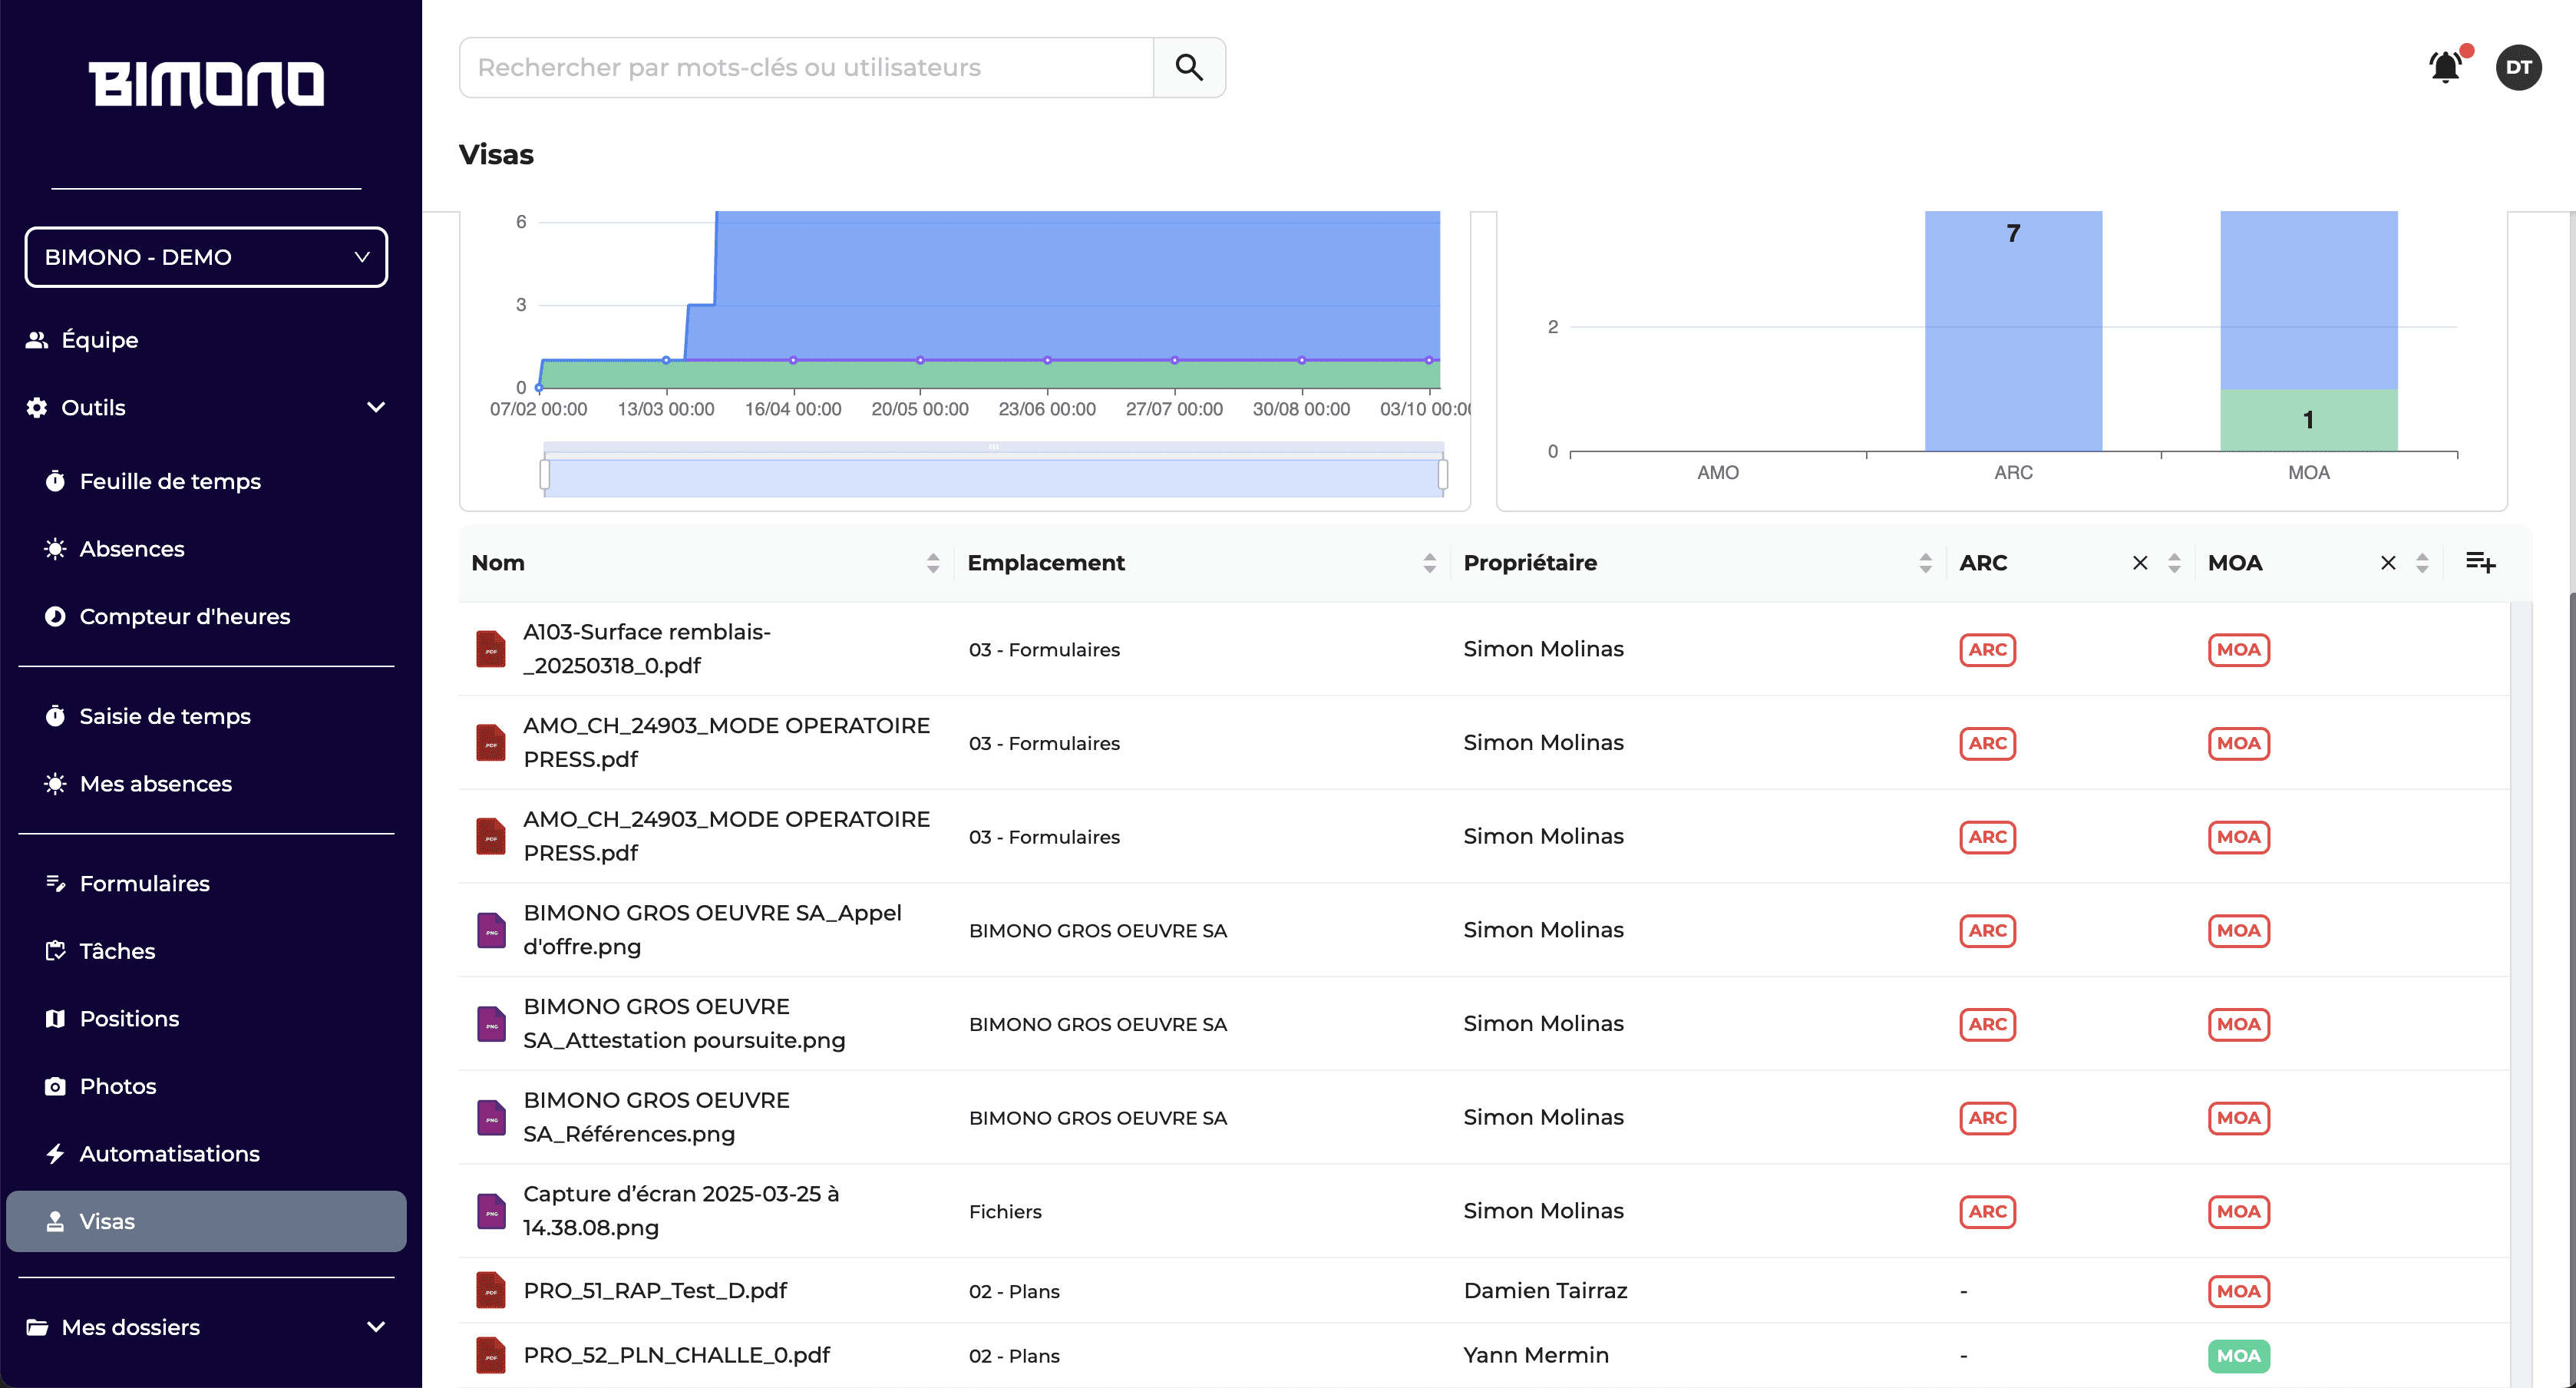Open the BIMONO - DEMO project dropdown

(206, 257)
